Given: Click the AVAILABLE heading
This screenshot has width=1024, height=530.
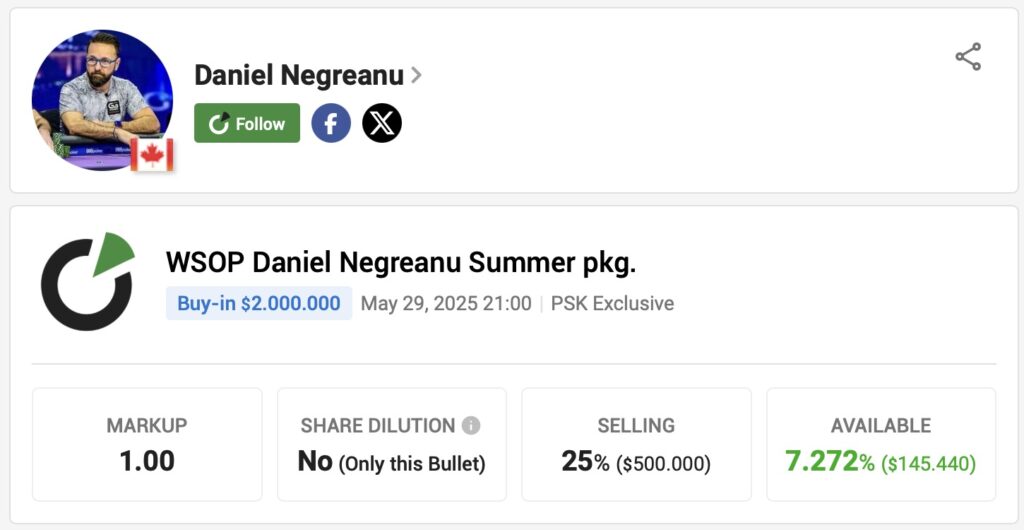Looking at the screenshot, I should coord(881,426).
